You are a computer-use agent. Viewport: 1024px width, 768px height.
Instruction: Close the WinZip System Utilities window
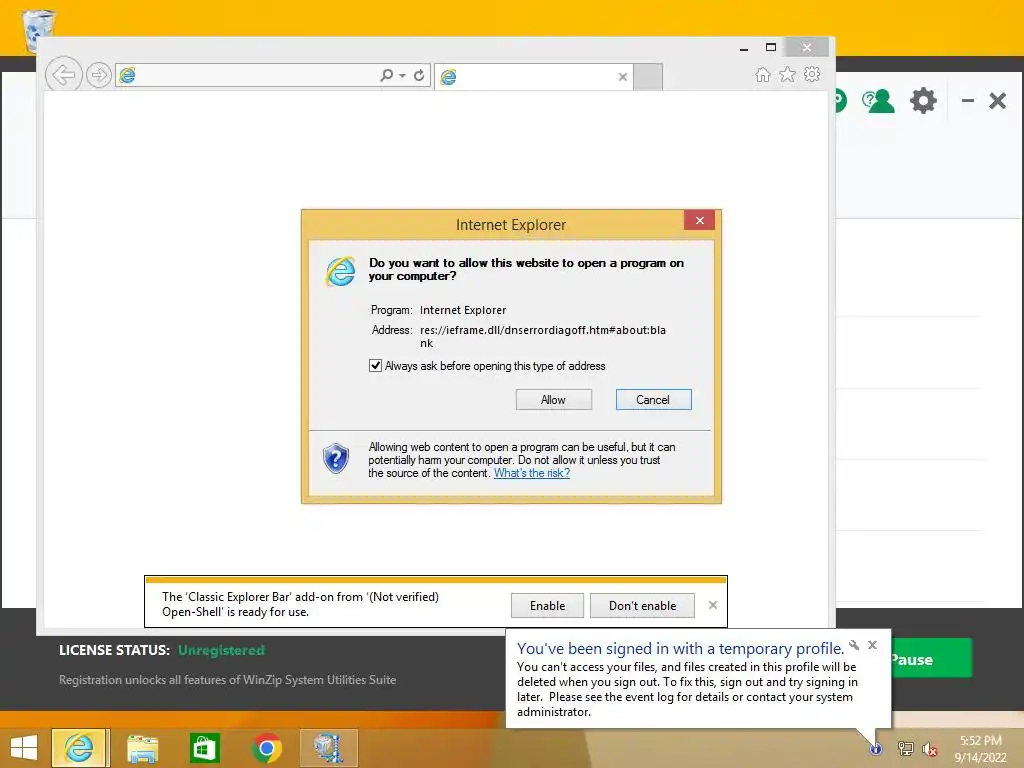tap(997, 101)
